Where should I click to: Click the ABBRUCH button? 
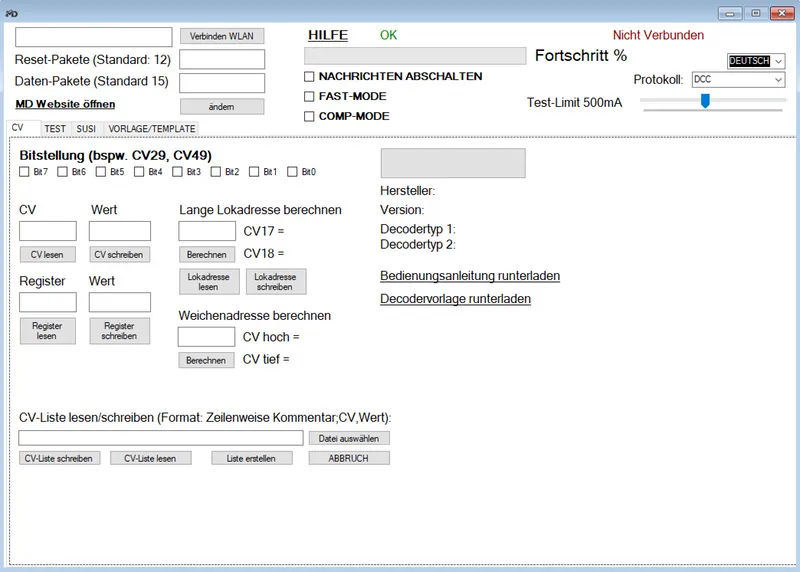coord(348,458)
